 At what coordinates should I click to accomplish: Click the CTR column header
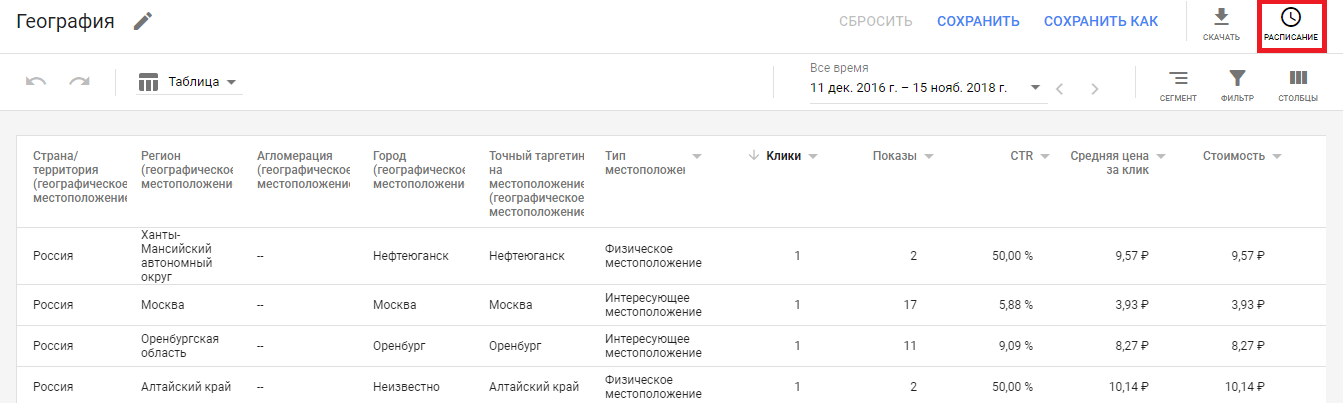[x=1021, y=155]
